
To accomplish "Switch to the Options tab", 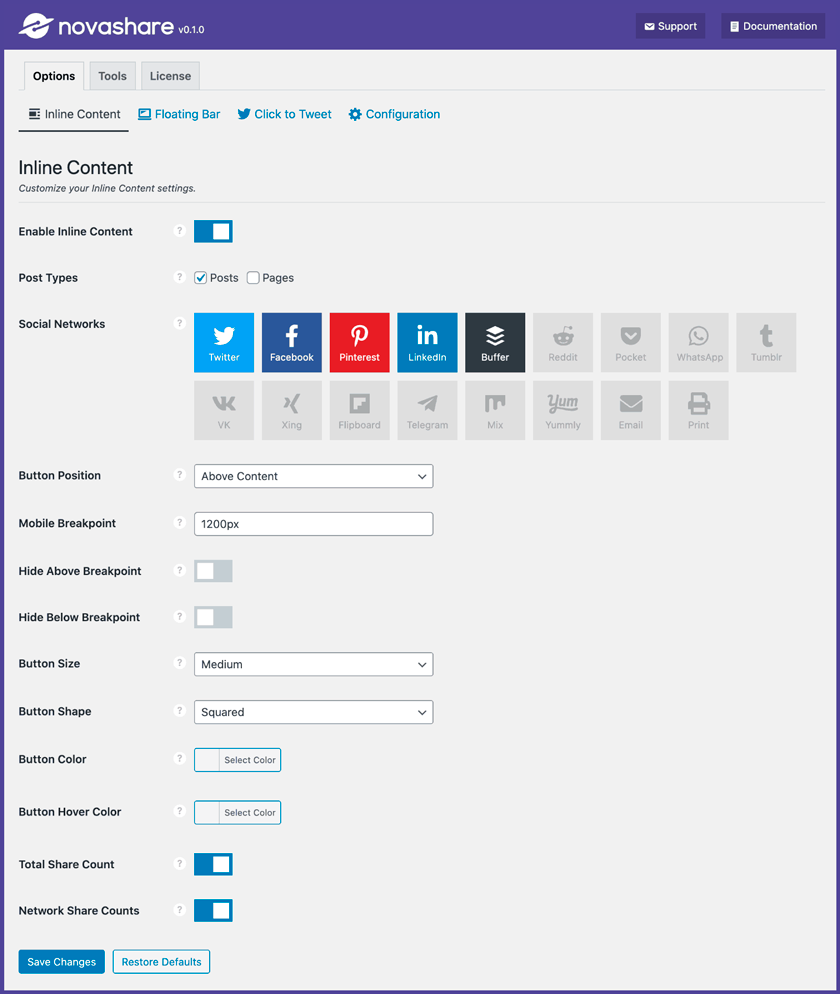I will pos(54,76).
